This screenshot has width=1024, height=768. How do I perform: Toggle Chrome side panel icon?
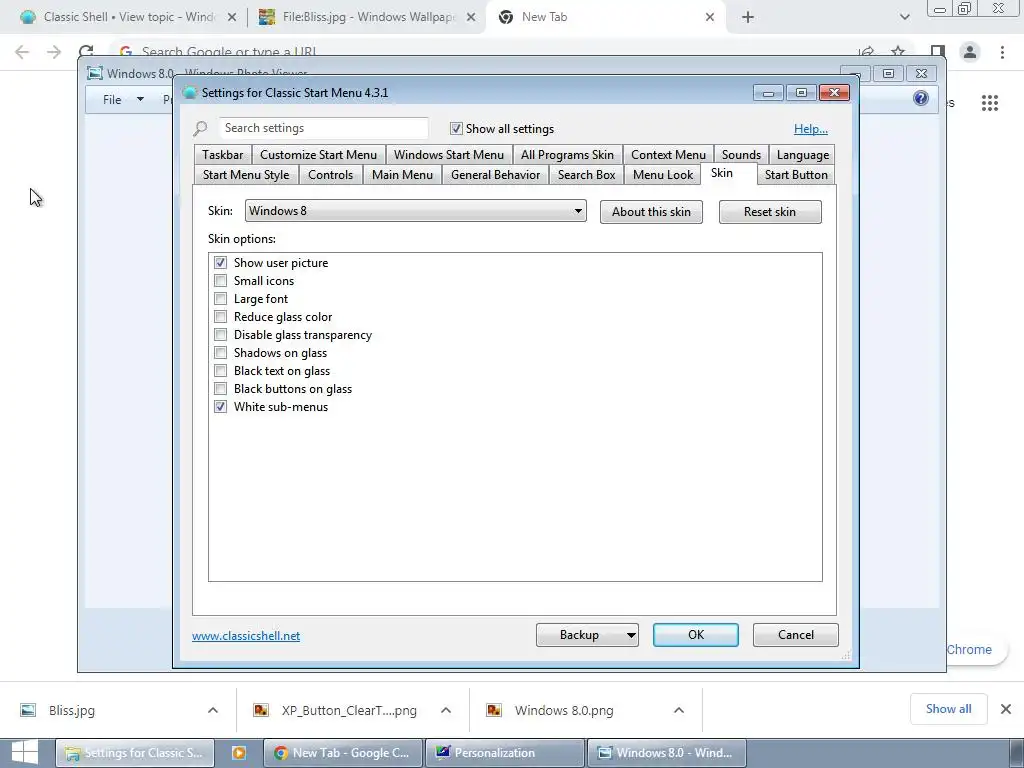[938, 52]
